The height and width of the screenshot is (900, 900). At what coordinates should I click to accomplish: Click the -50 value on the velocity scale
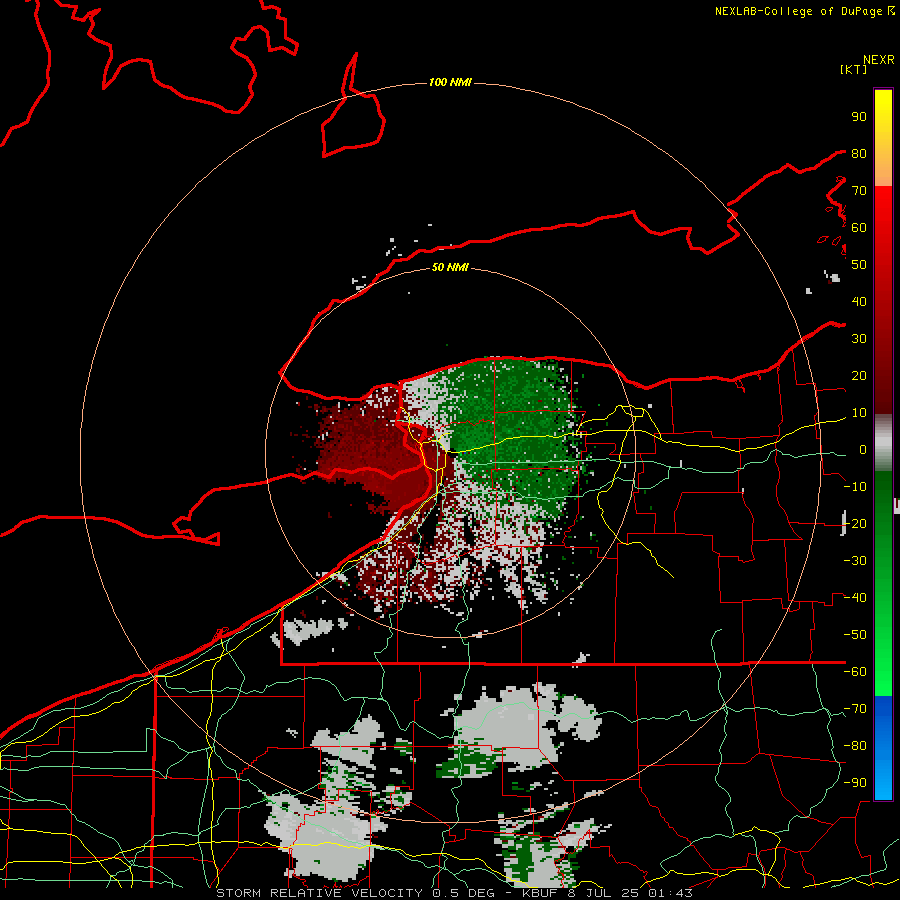coord(855,635)
